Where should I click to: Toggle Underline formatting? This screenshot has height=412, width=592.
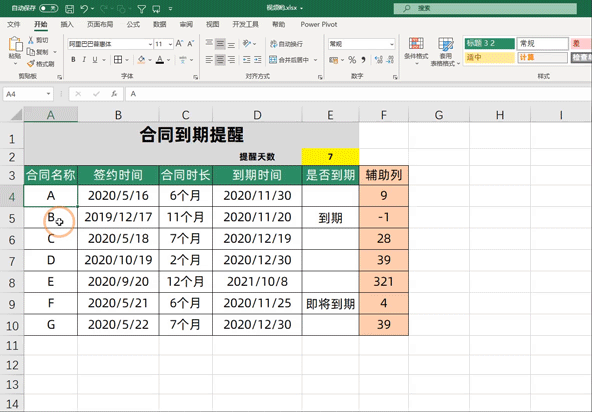pyautogui.click(x=95, y=60)
